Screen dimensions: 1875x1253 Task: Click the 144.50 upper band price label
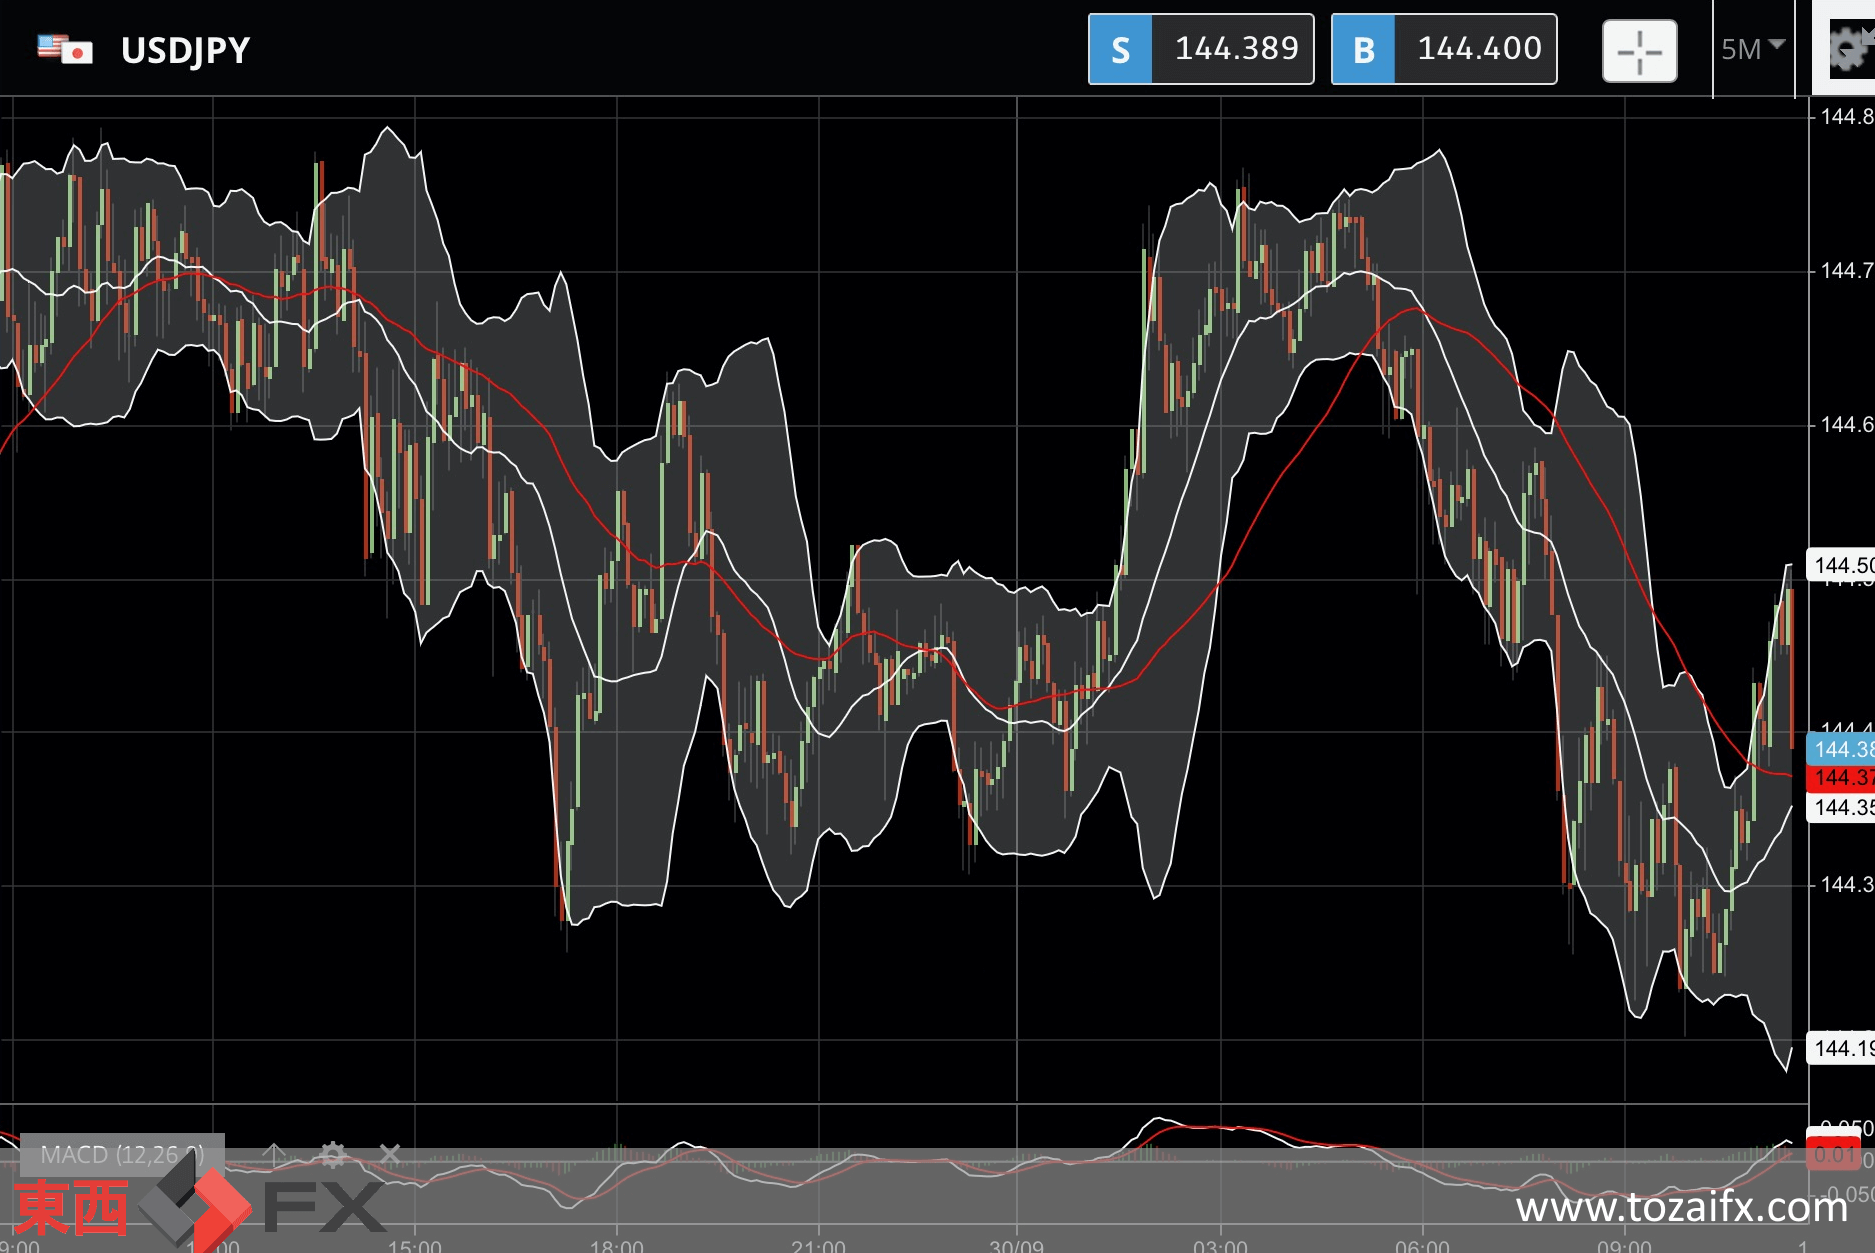[x=1841, y=565]
